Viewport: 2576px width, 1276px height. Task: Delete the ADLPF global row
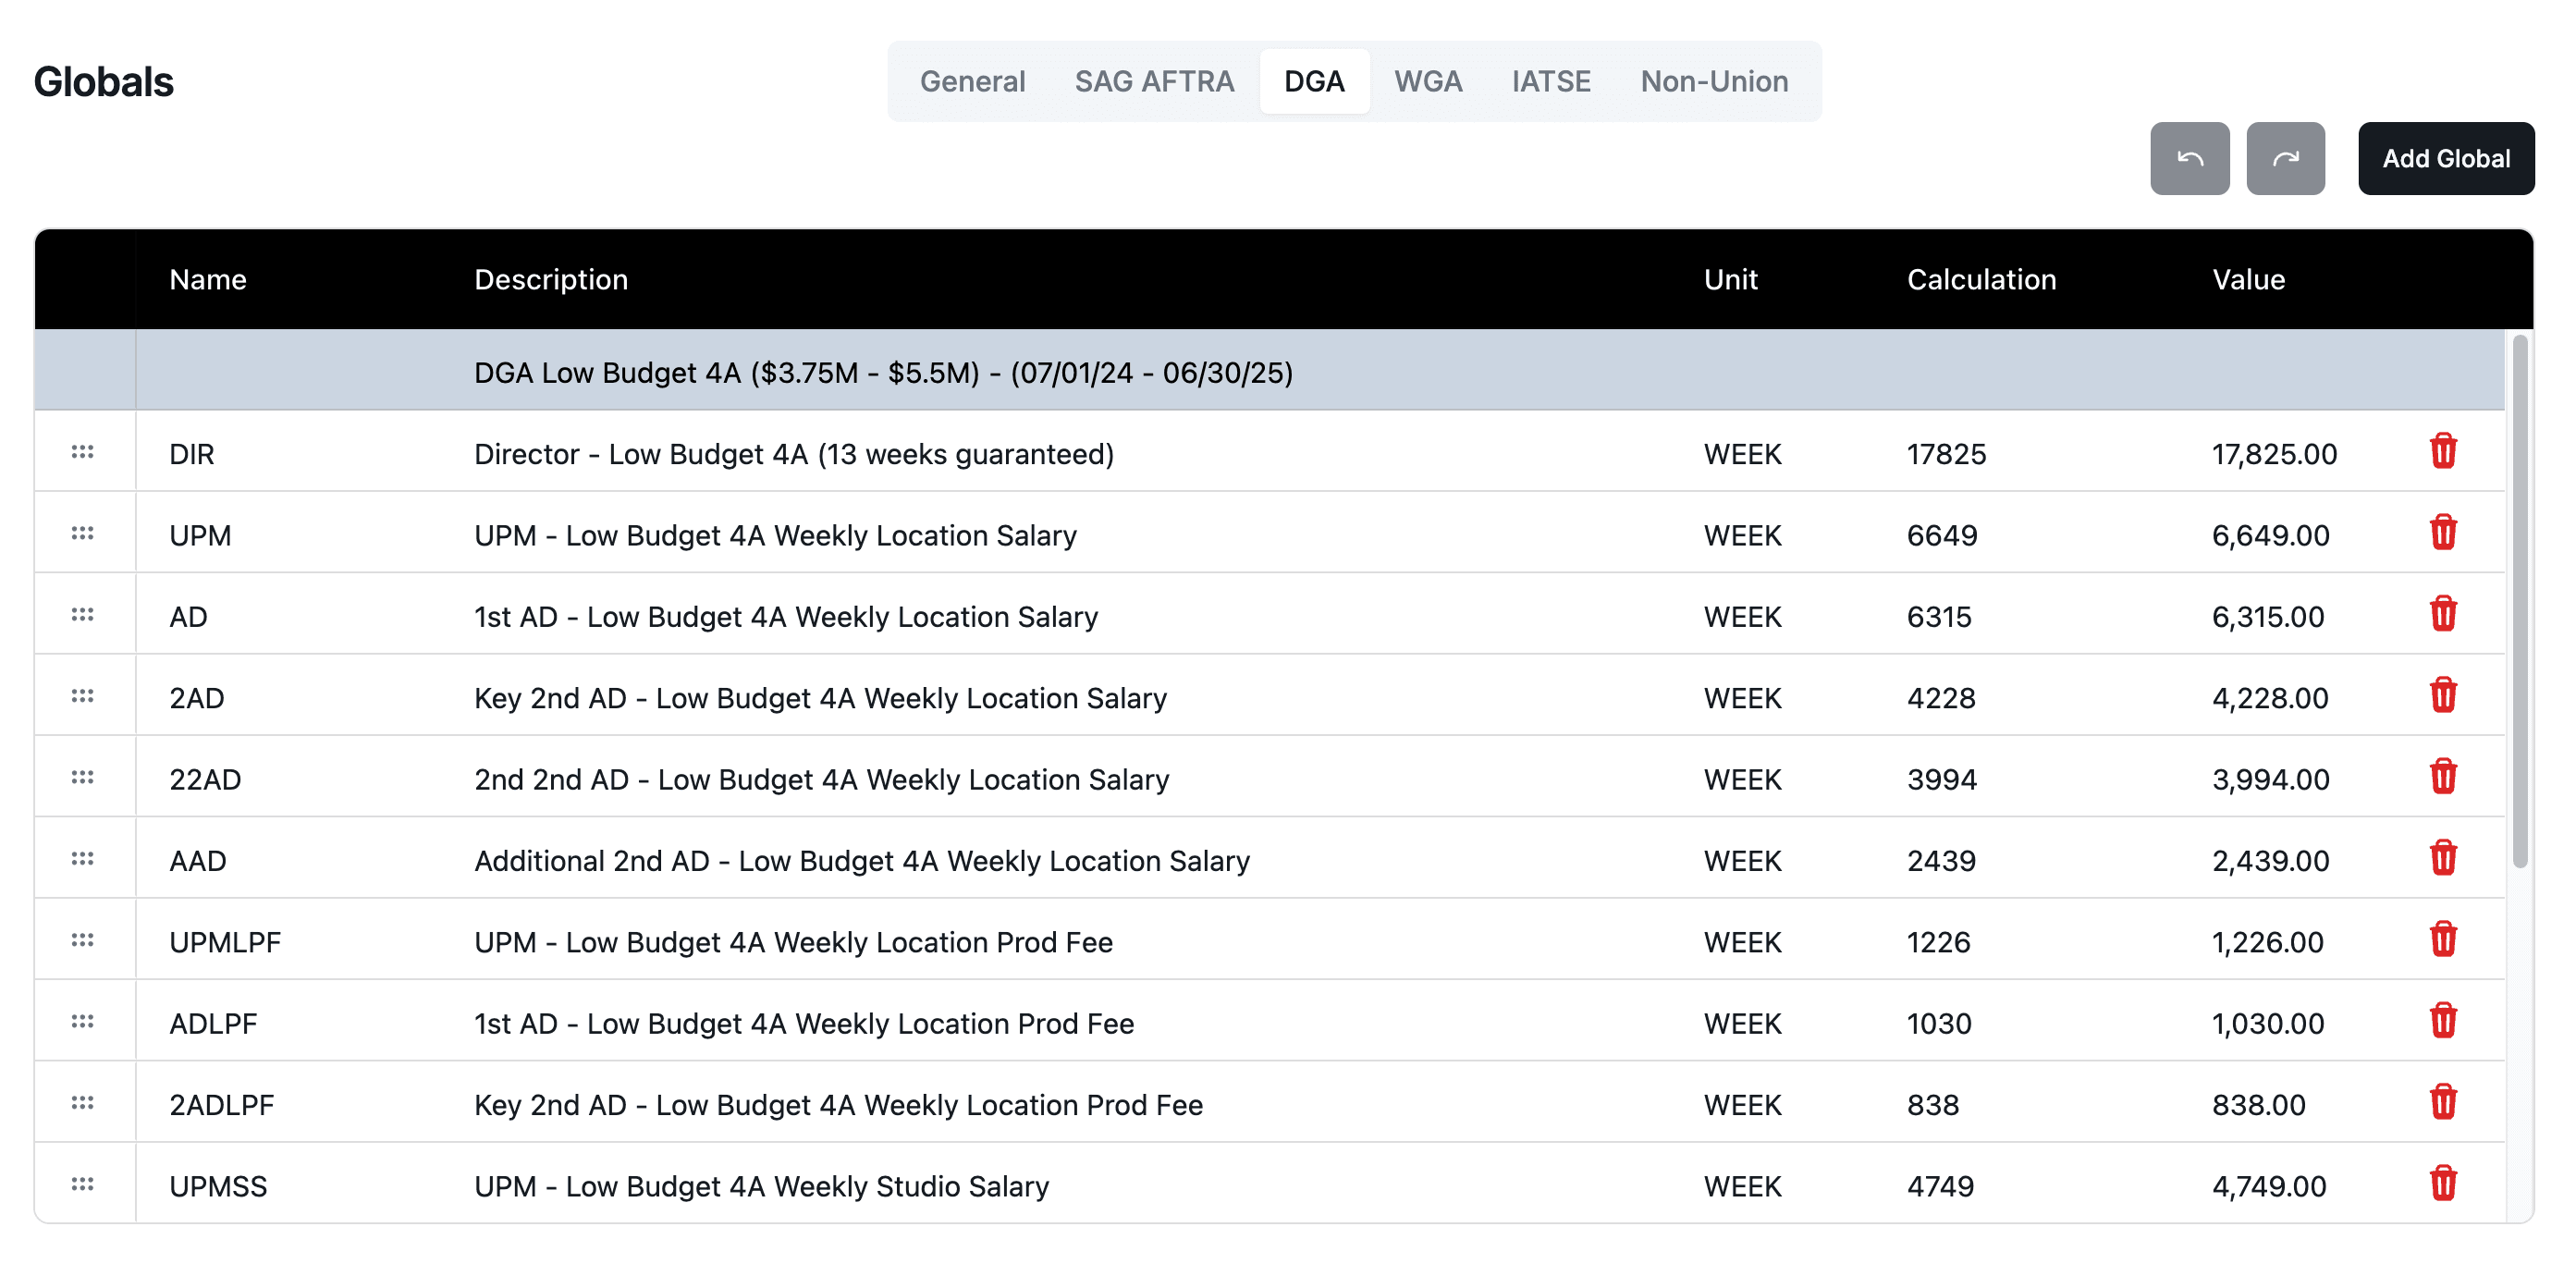click(2444, 1022)
